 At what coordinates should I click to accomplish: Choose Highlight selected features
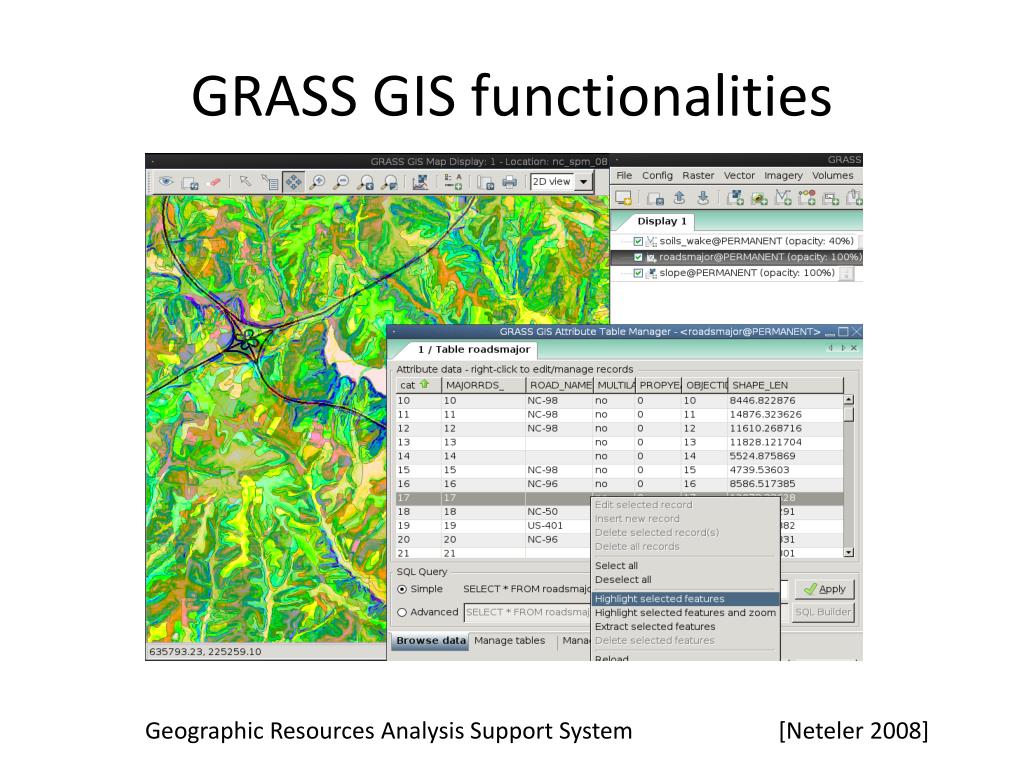pyautogui.click(x=686, y=599)
